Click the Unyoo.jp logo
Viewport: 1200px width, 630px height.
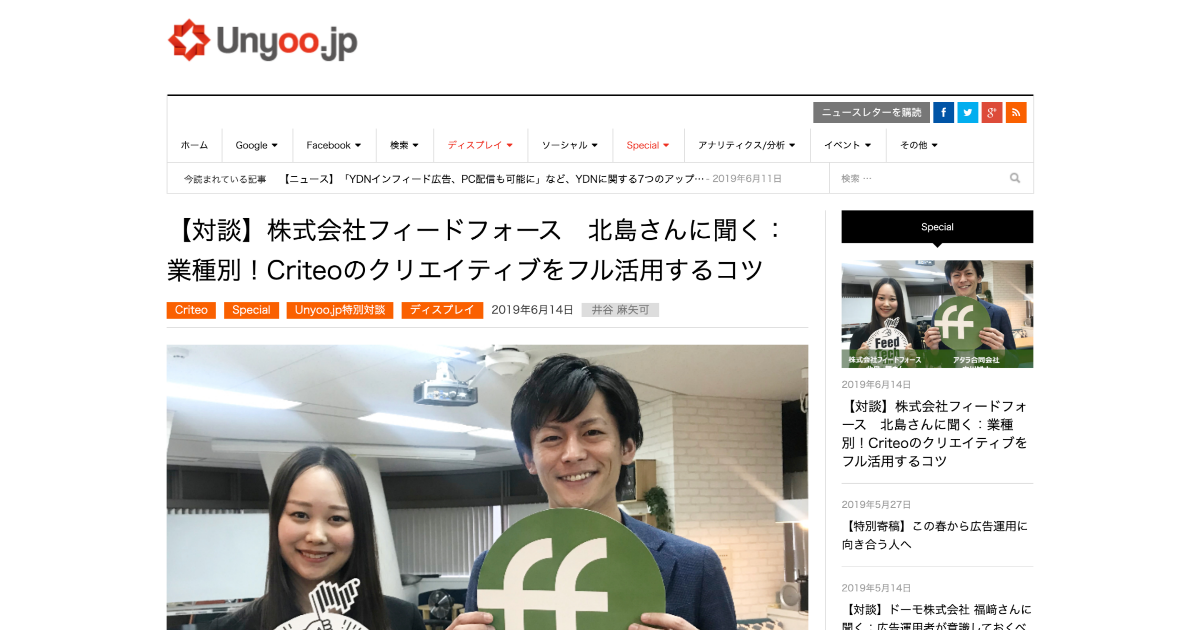[263, 41]
